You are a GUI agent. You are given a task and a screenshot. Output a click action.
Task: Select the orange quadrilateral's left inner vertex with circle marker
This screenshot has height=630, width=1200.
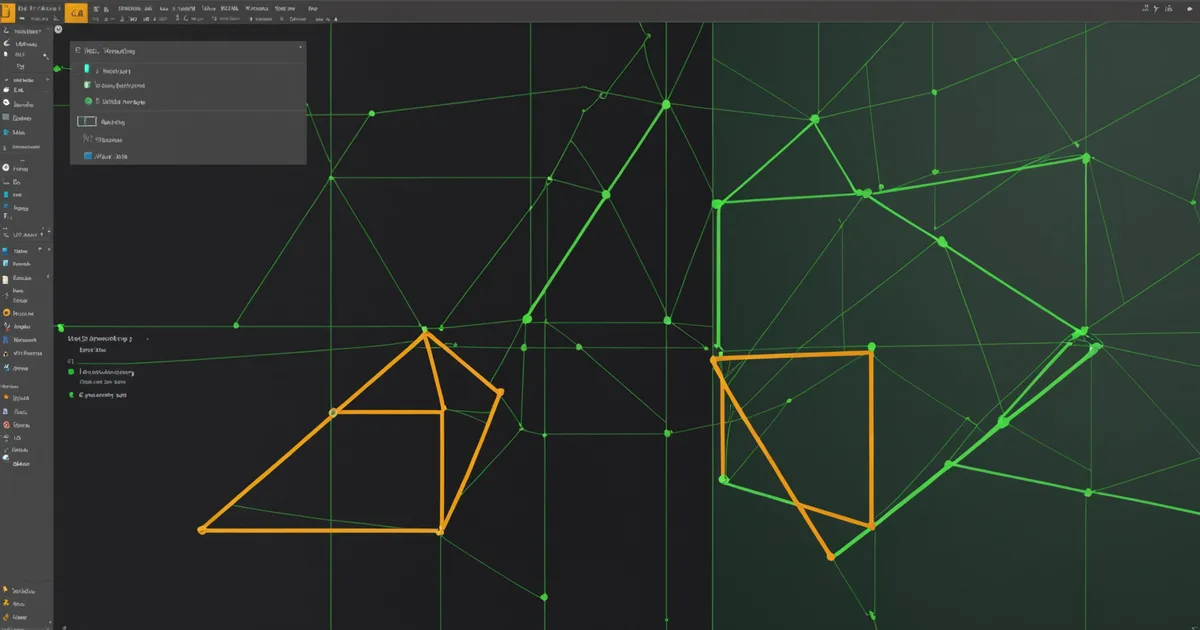click(333, 412)
